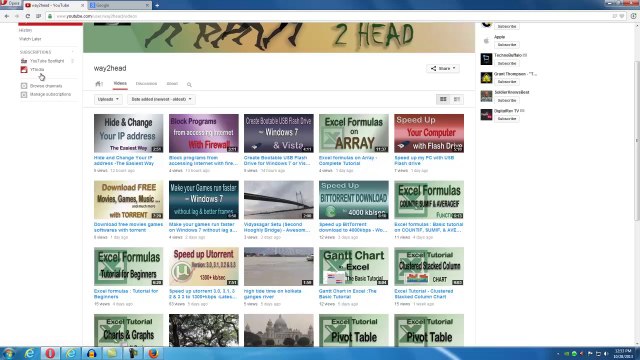Image resolution: width=640 pixels, height=360 pixels.
Task: Select the Videos channel tab
Action: coord(120,83)
